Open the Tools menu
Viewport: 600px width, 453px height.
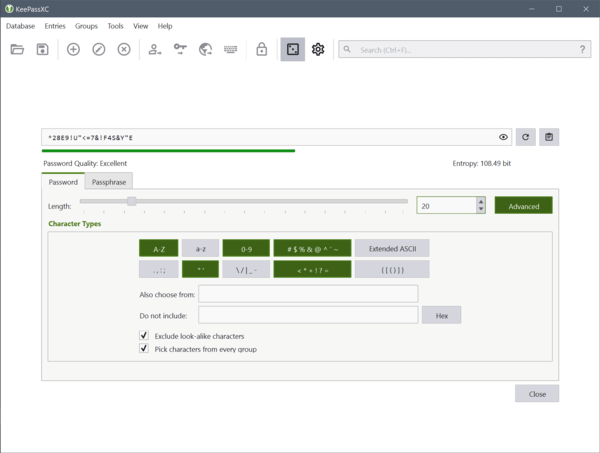click(x=115, y=26)
